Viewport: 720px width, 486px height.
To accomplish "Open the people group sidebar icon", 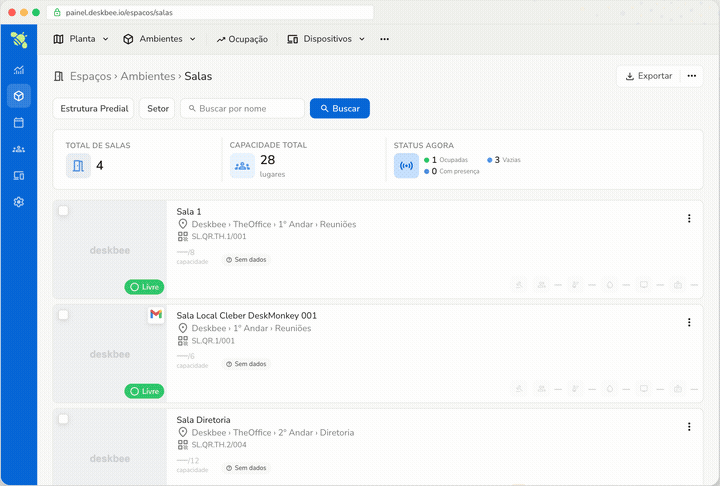I will pyautogui.click(x=19, y=149).
